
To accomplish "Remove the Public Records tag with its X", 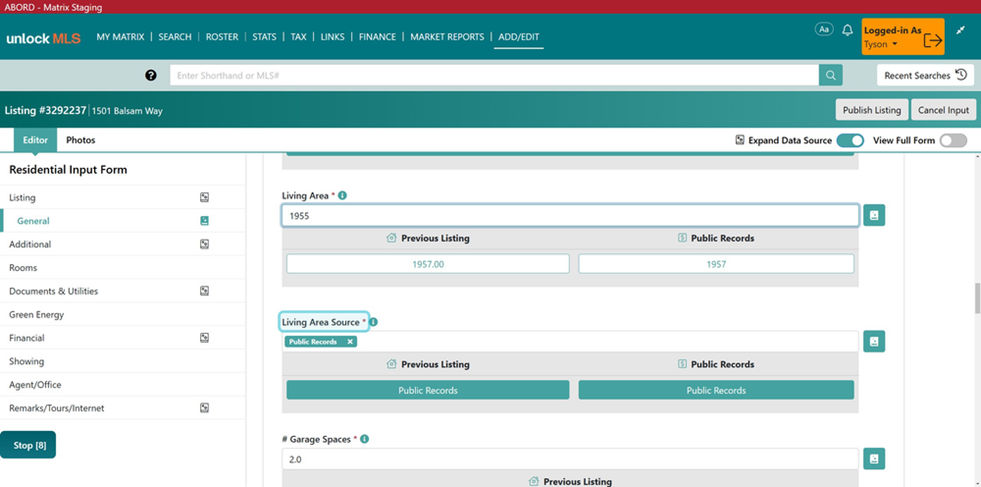I will pyautogui.click(x=350, y=342).
